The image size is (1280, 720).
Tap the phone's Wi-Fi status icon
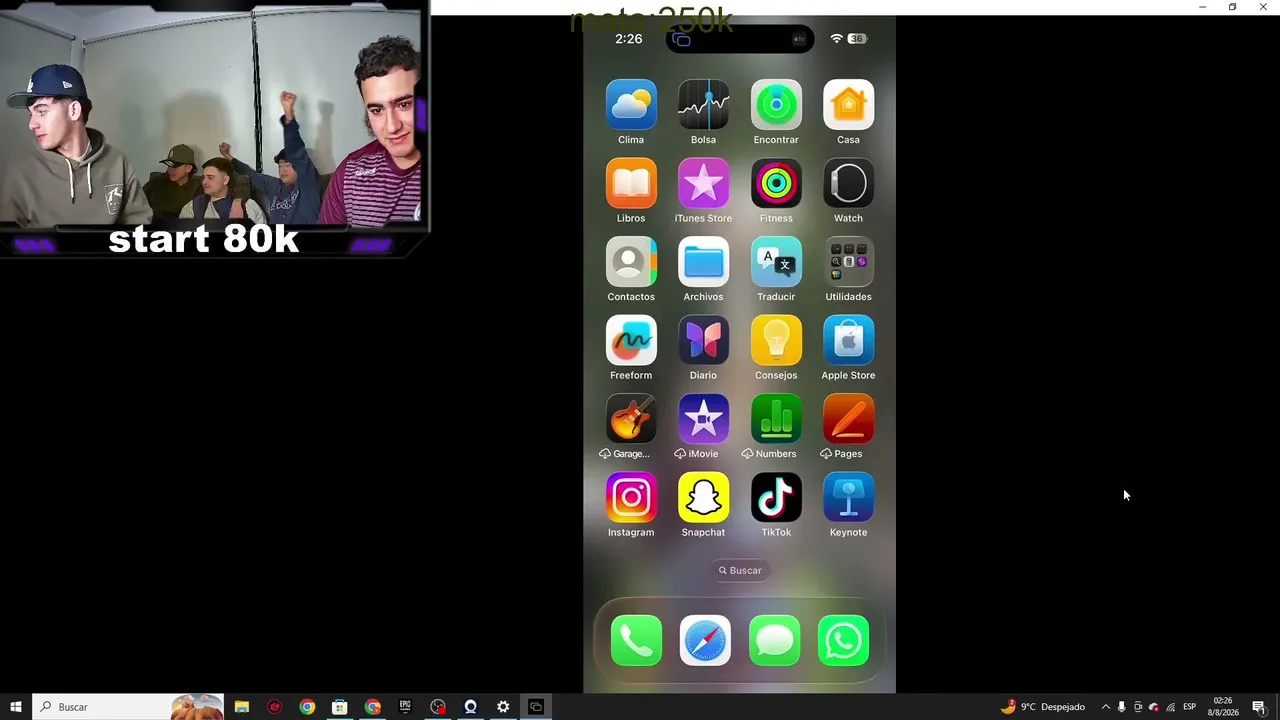836,39
